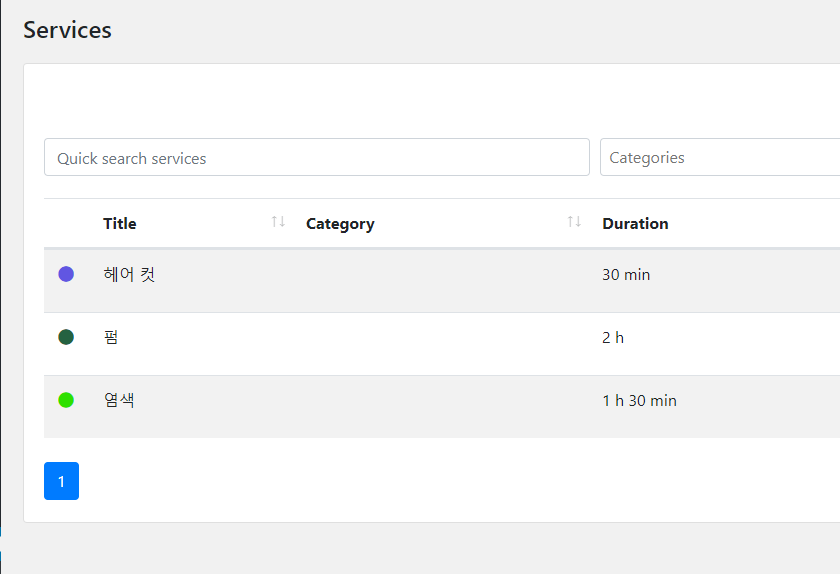This screenshot has width=840, height=574.
Task: Click the empty Category cell of 염색 row
Action: tap(440, 400)
